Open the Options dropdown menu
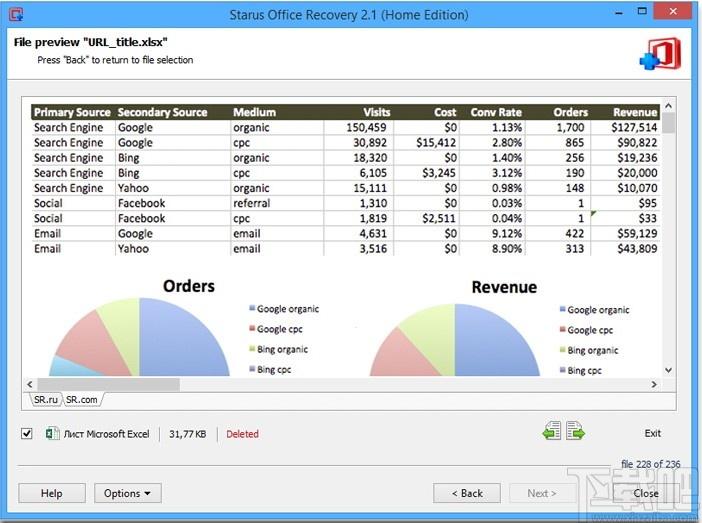The width and height of the screenshot is (702, 523). (128, 493)
